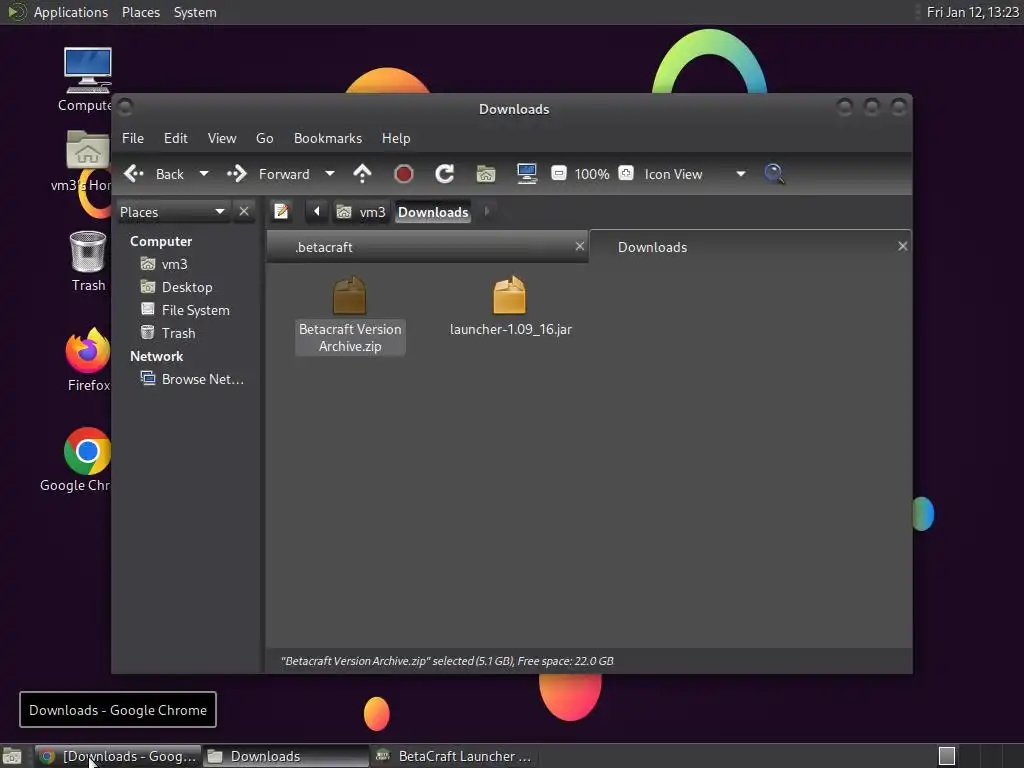The width and height of the screenshot is (1024, 768).
Task: Open the Go menu
Action: 264,138
